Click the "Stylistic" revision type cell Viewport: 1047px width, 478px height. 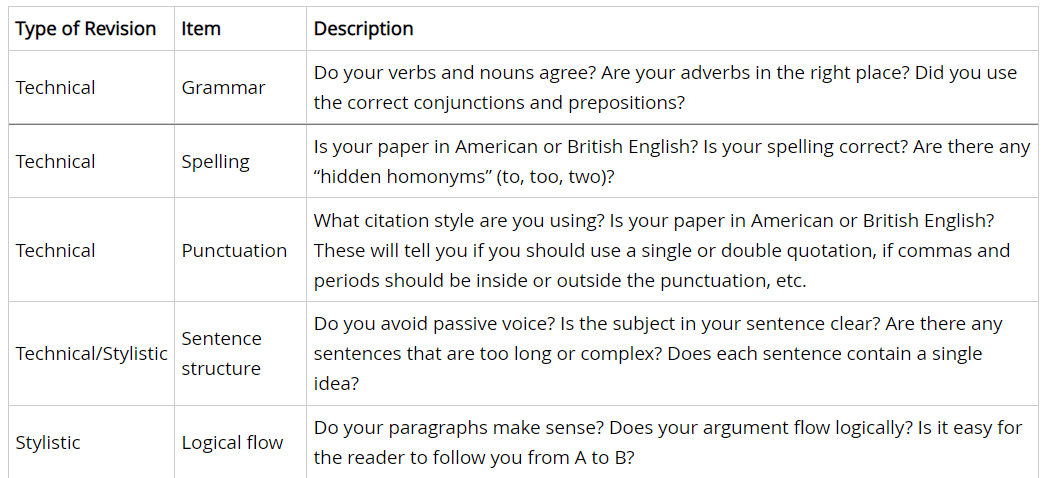48,442
